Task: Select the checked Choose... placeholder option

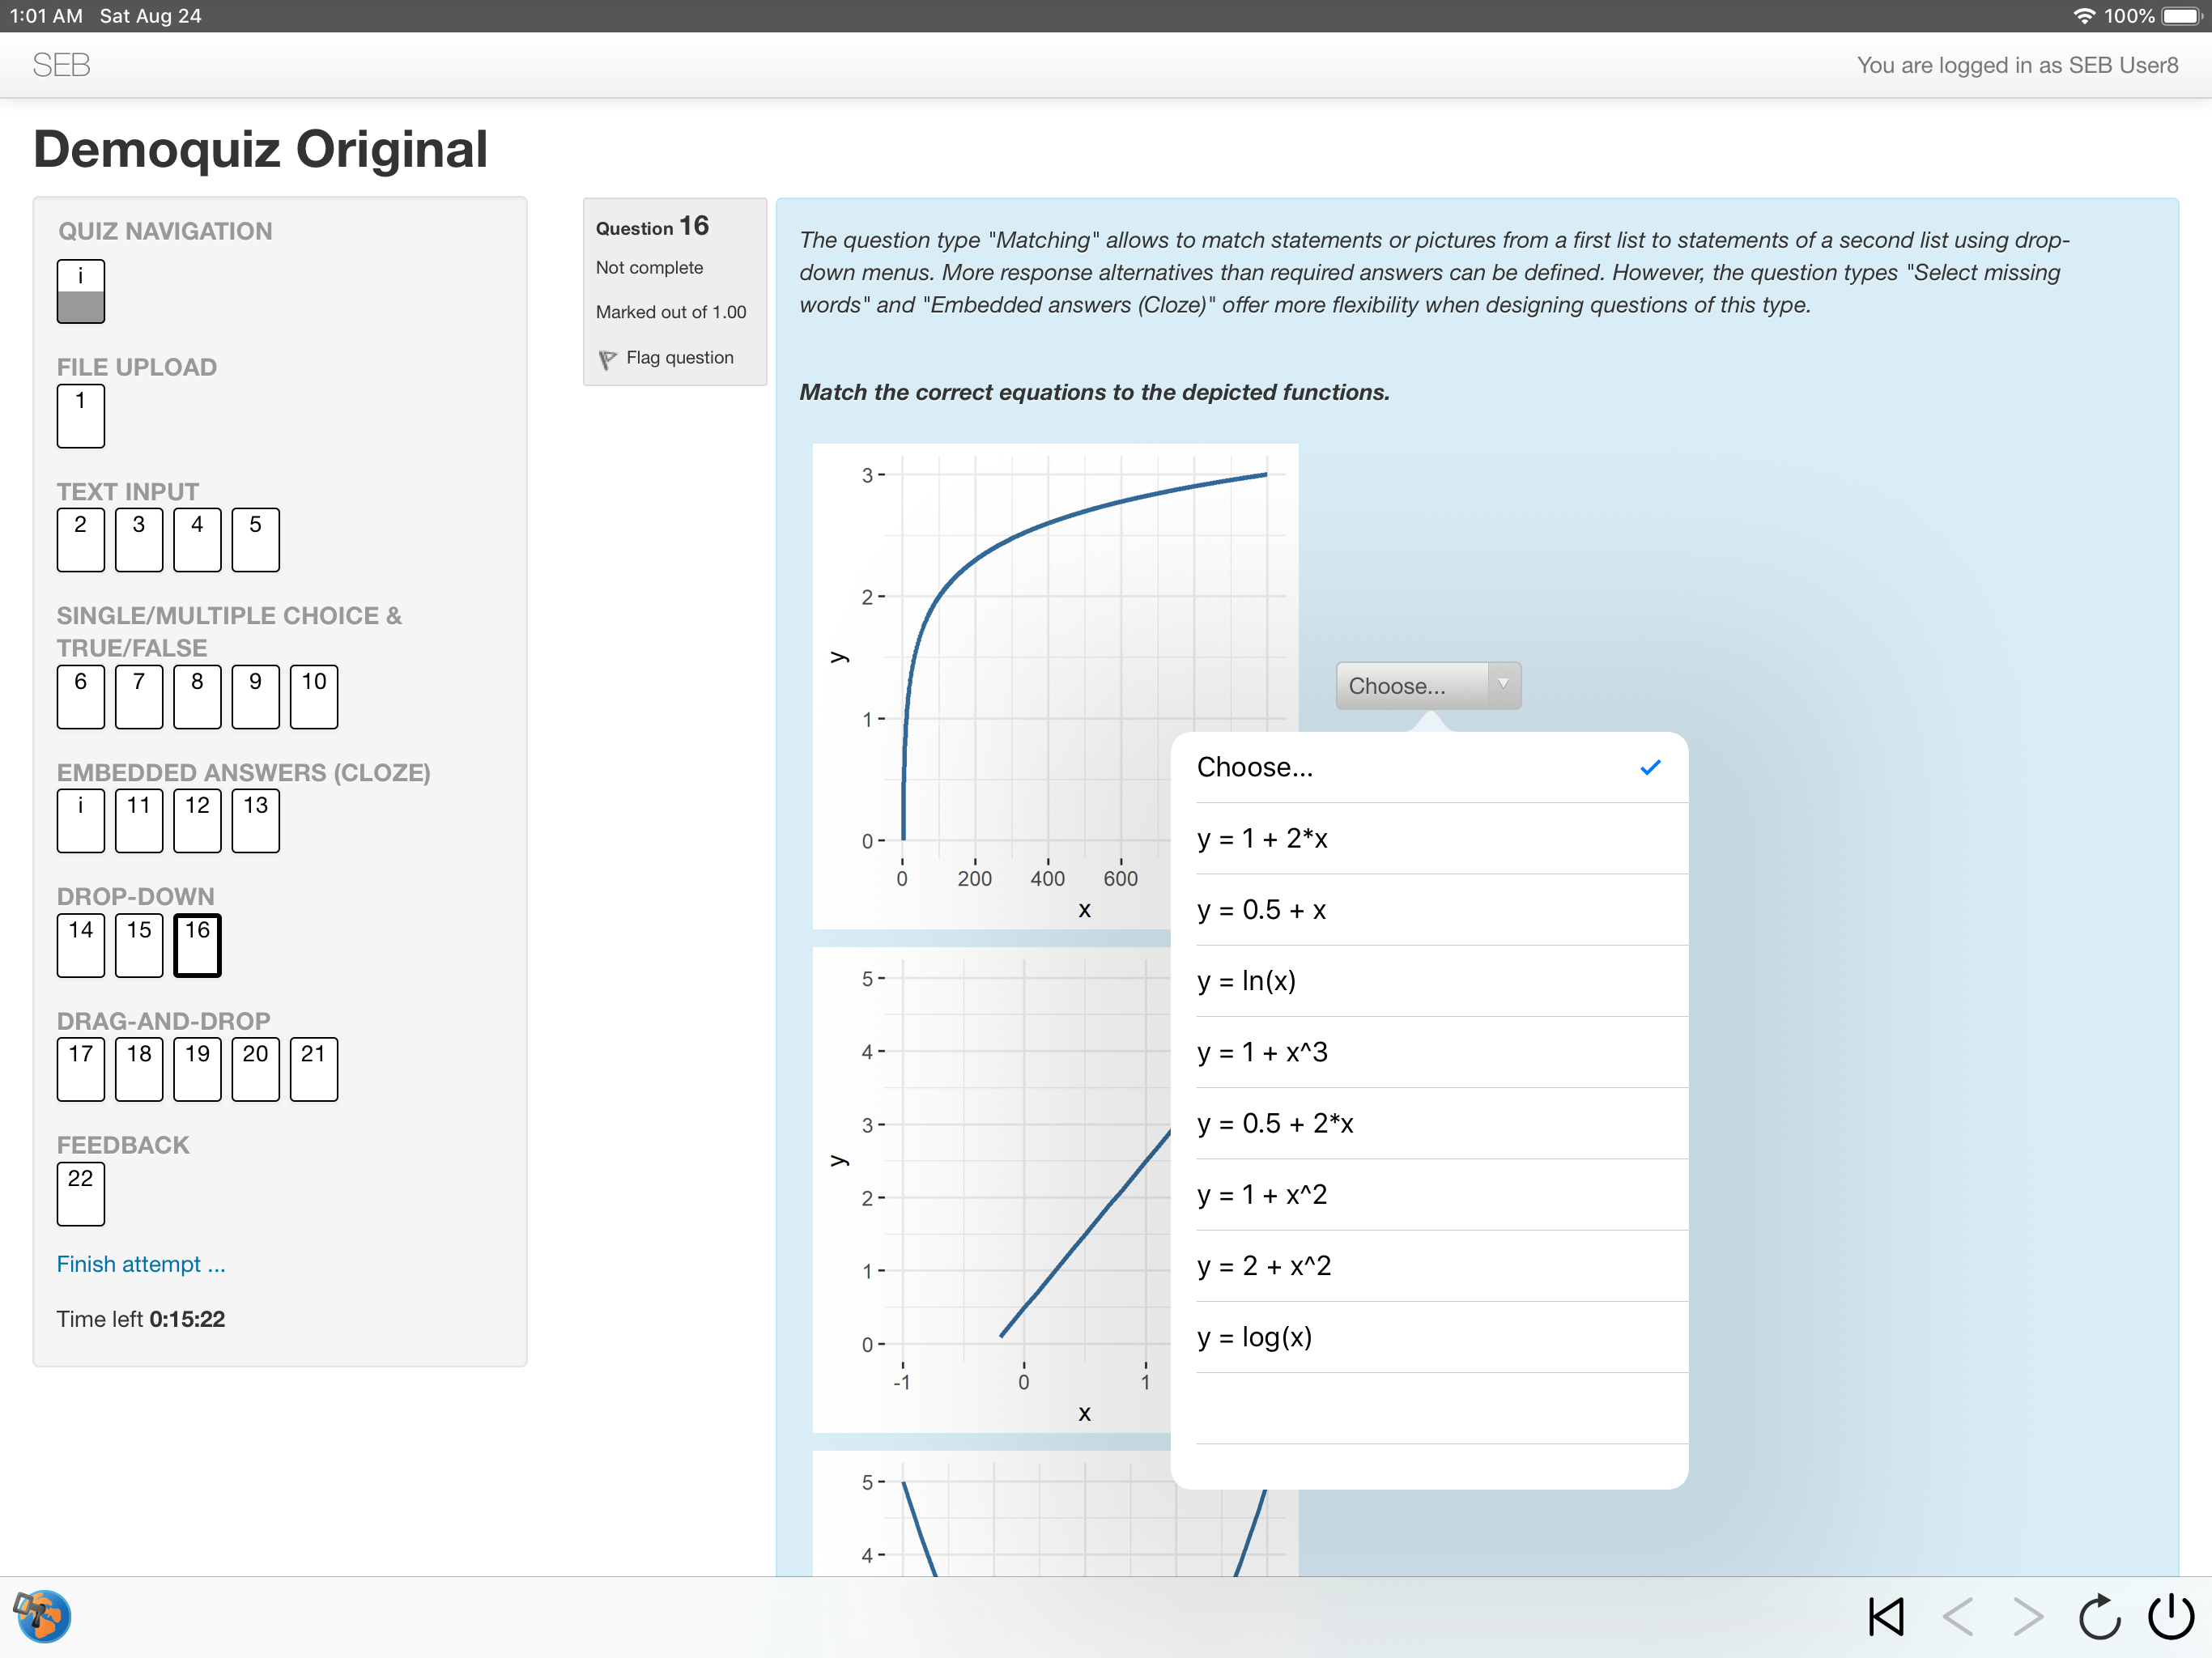Action: click(x=1255, y=768)
